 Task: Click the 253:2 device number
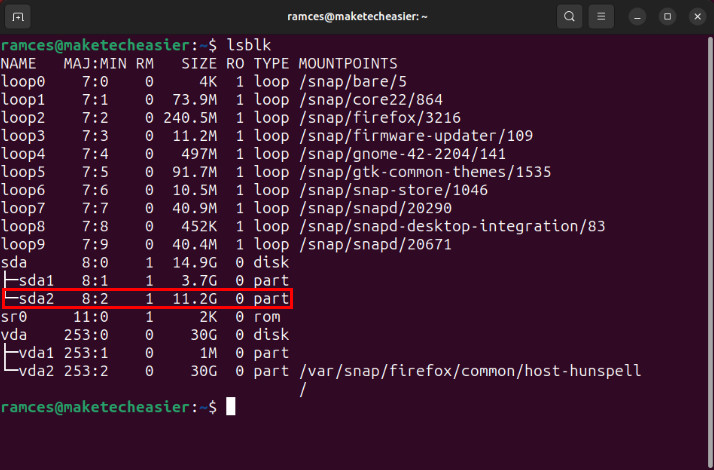click(86, 371)
